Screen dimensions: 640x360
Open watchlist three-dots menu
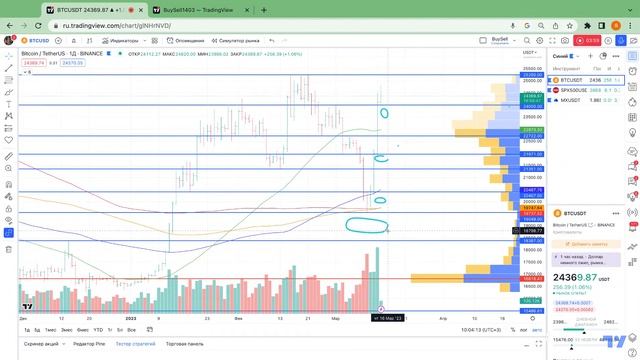click(x=616, y=56)
